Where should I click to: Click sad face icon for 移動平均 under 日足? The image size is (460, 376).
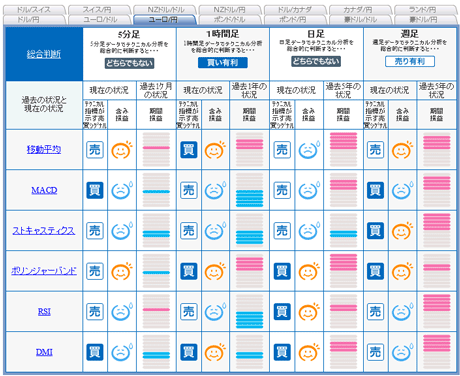(x=309, y=150)
